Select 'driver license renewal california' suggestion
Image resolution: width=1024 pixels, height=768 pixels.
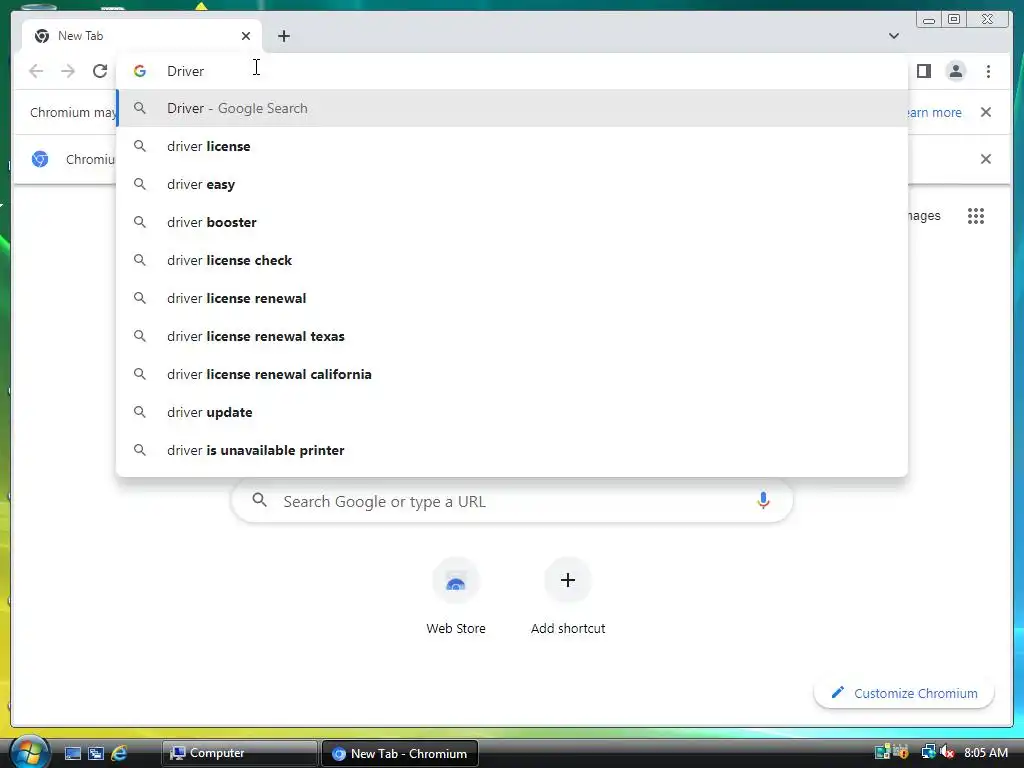513,374
